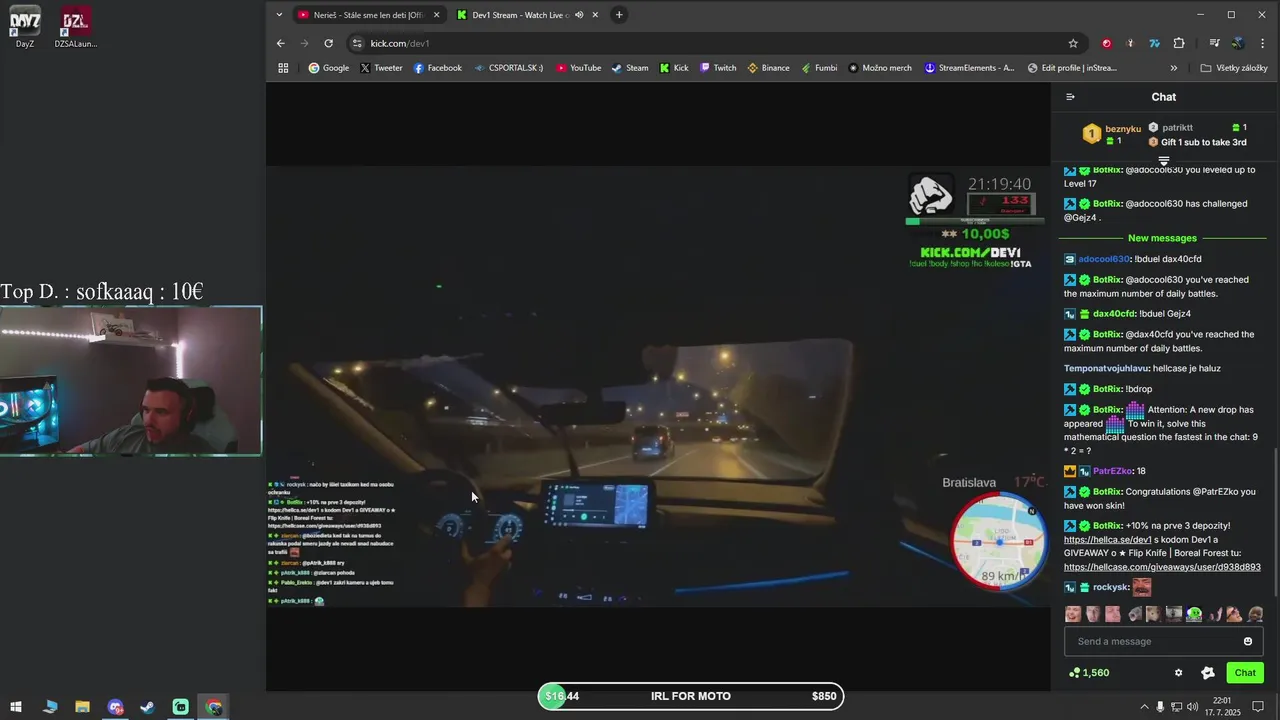The image size is (1280, 720).
Task: Bookmark this page with star icon
Action: 1073,43
